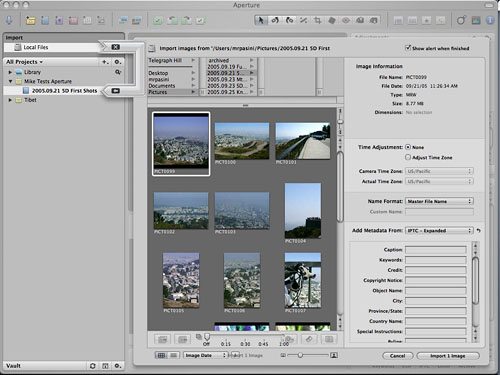Expand the Tibet project
This screenshot has height=375, width=500.
click(10, 100)
